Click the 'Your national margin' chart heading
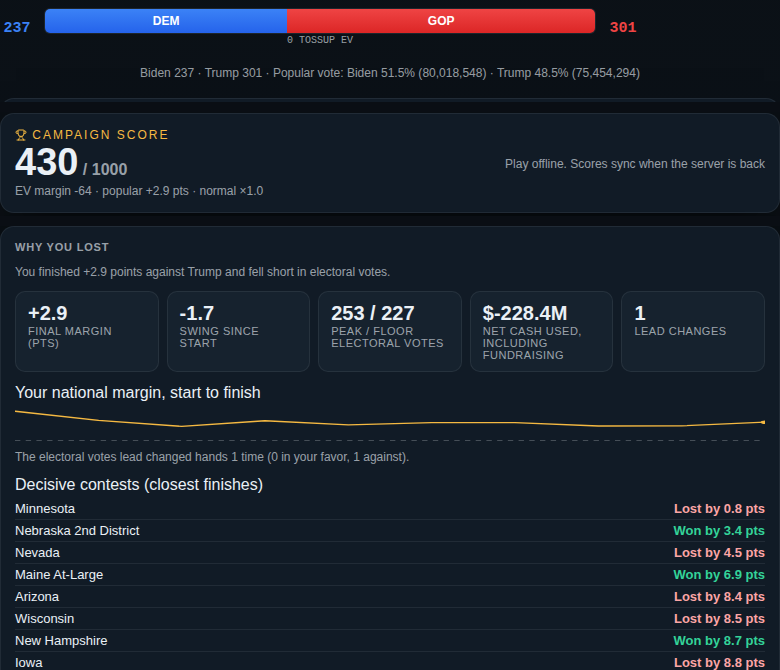Screen dimensions: 780x670 point(138,393)
